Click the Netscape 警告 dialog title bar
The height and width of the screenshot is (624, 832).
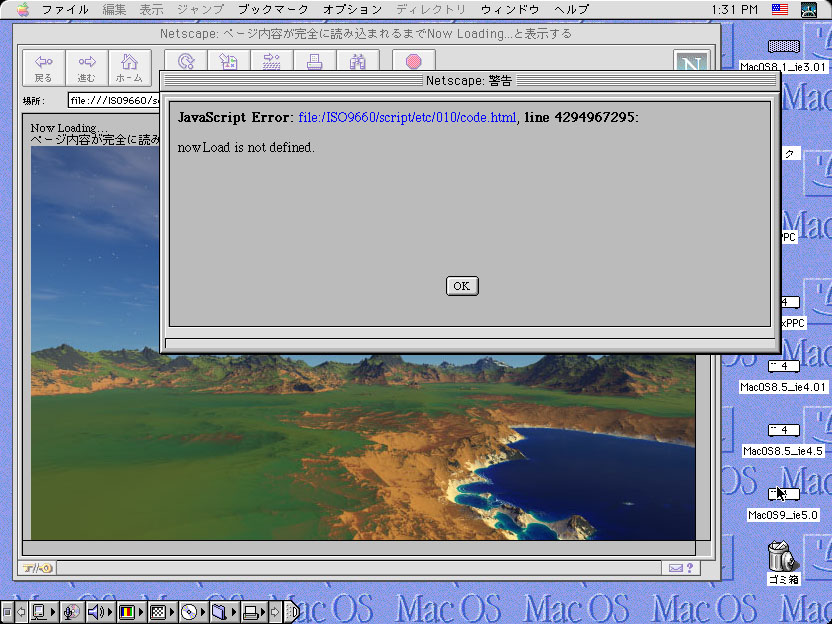click(470, 80)
